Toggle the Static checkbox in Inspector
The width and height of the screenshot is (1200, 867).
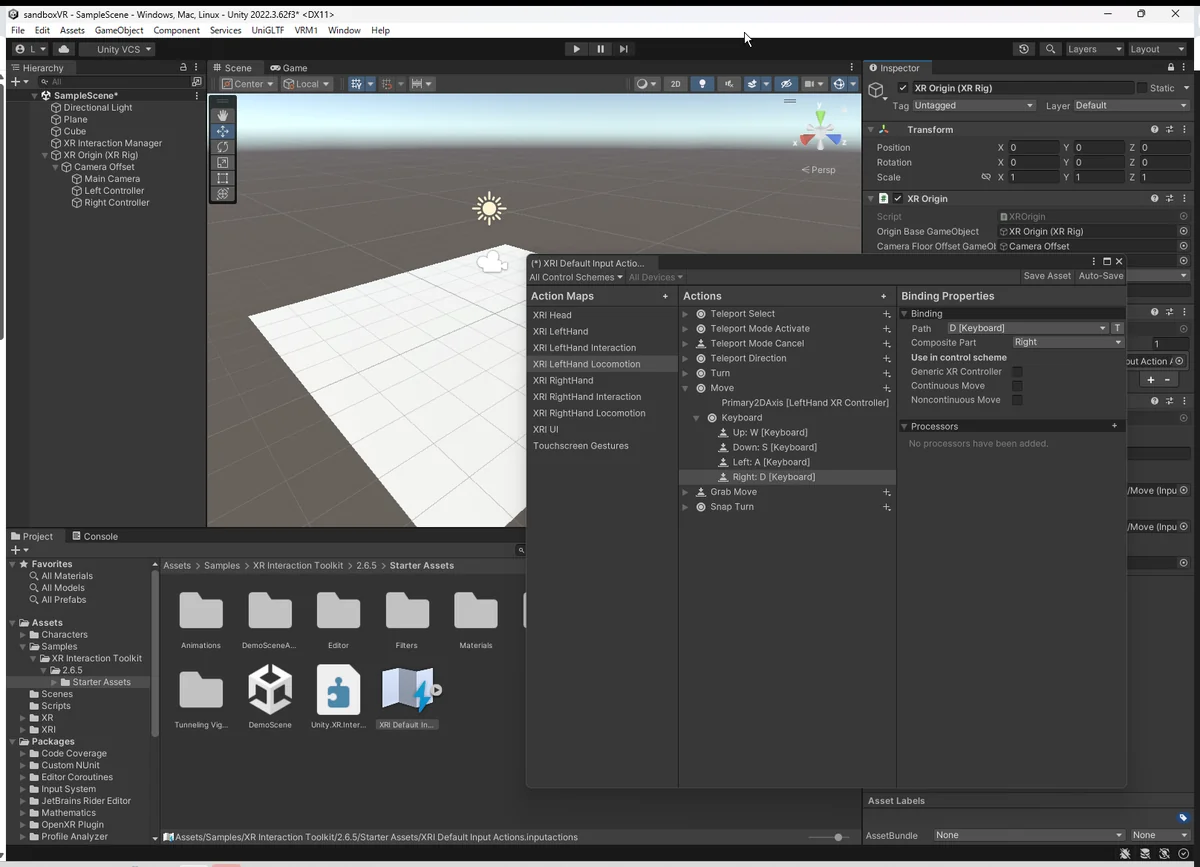(1142, 88)
